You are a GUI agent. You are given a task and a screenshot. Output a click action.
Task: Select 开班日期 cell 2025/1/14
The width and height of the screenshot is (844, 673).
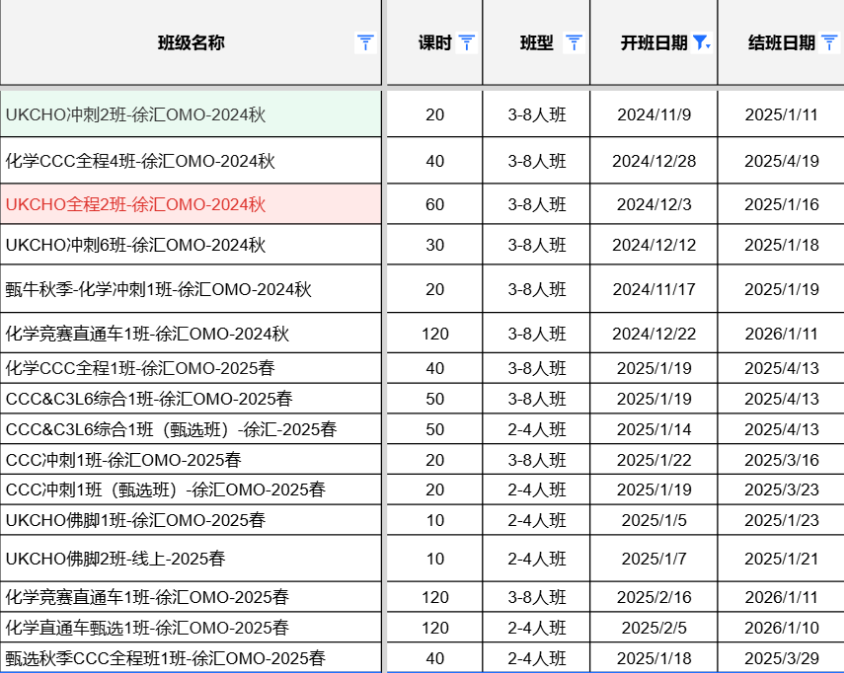coord(653,429)
